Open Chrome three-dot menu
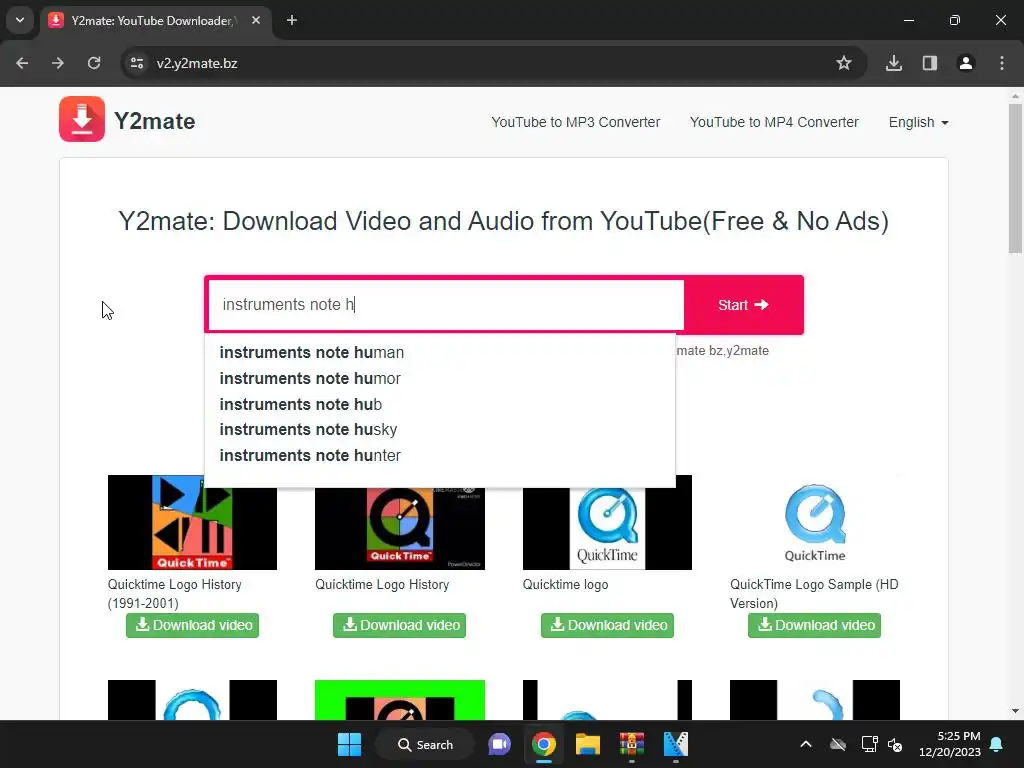This screenshot has height=768, width=1024. [x=1002, y=63]
